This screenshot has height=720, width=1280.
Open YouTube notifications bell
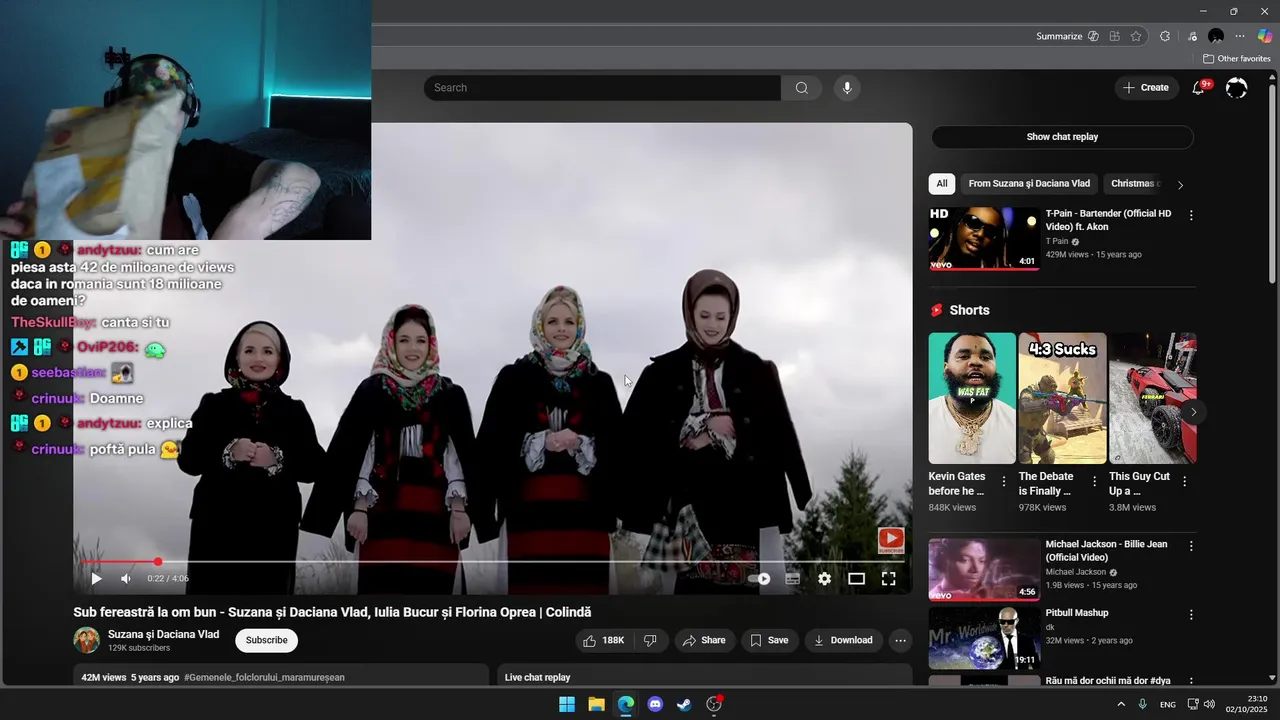[x=1198, y=88]
